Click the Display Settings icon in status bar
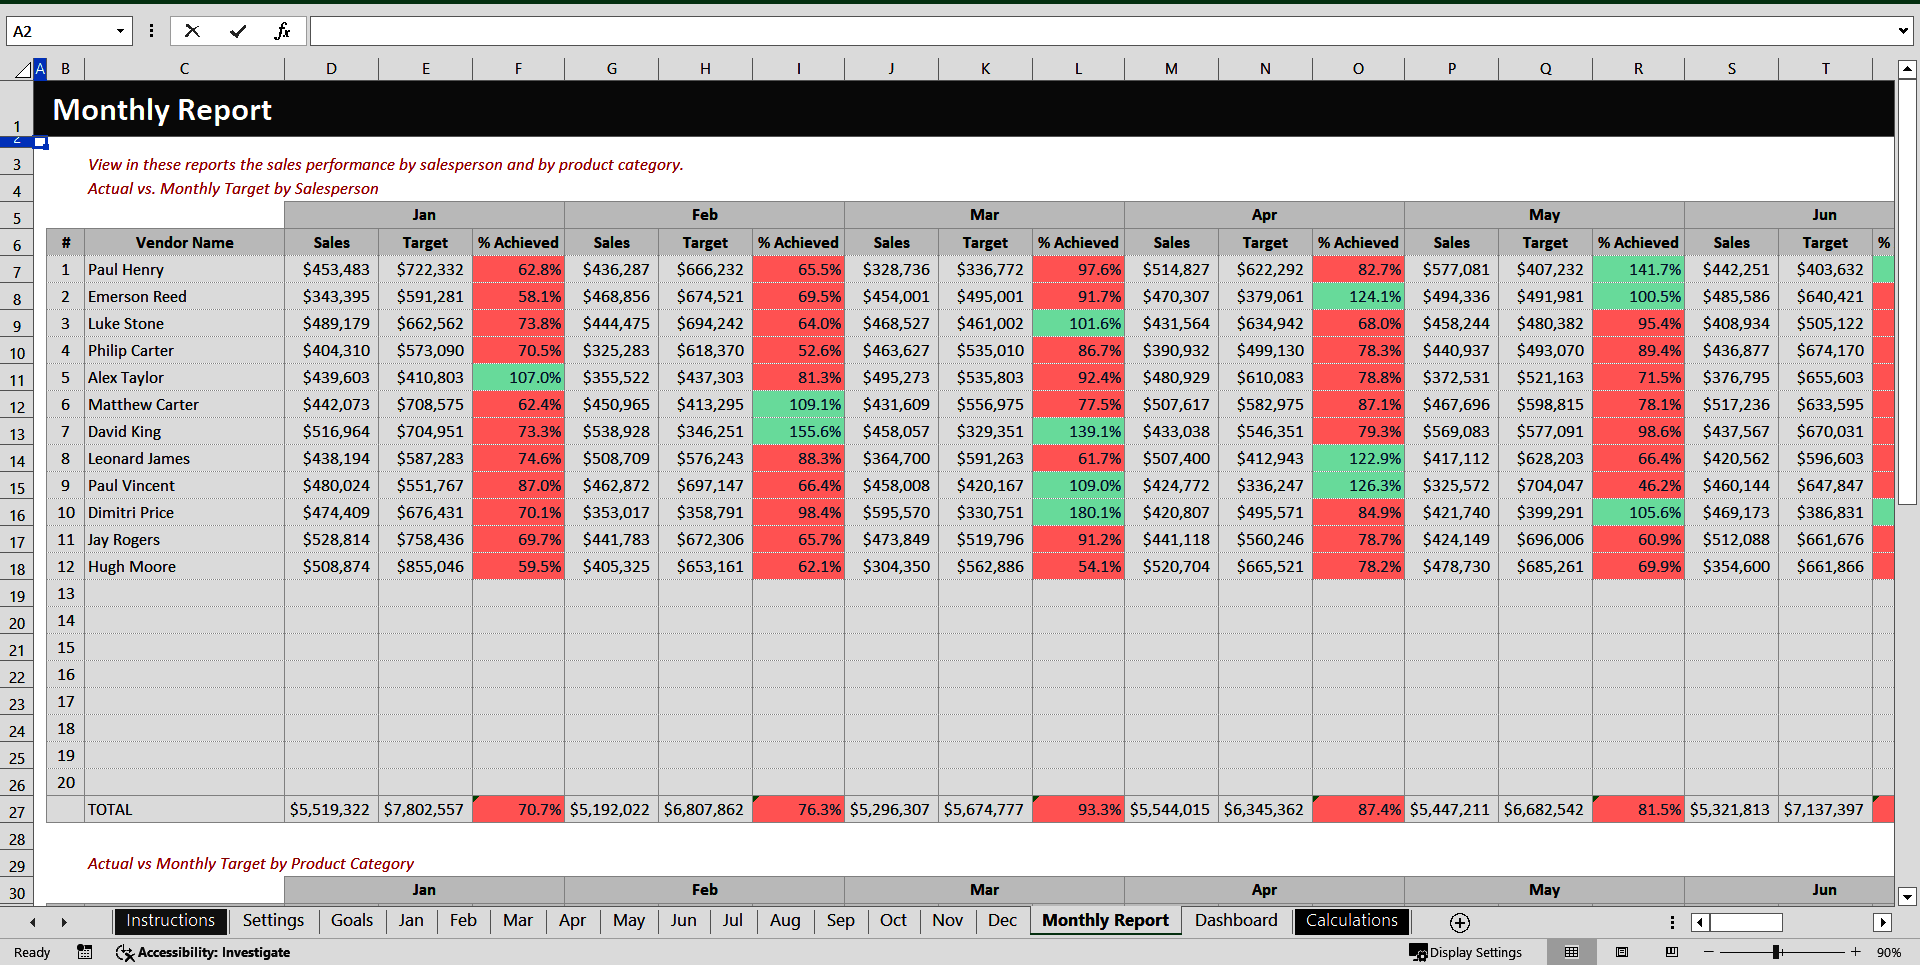The image size is (1920, 966). 1419,952
